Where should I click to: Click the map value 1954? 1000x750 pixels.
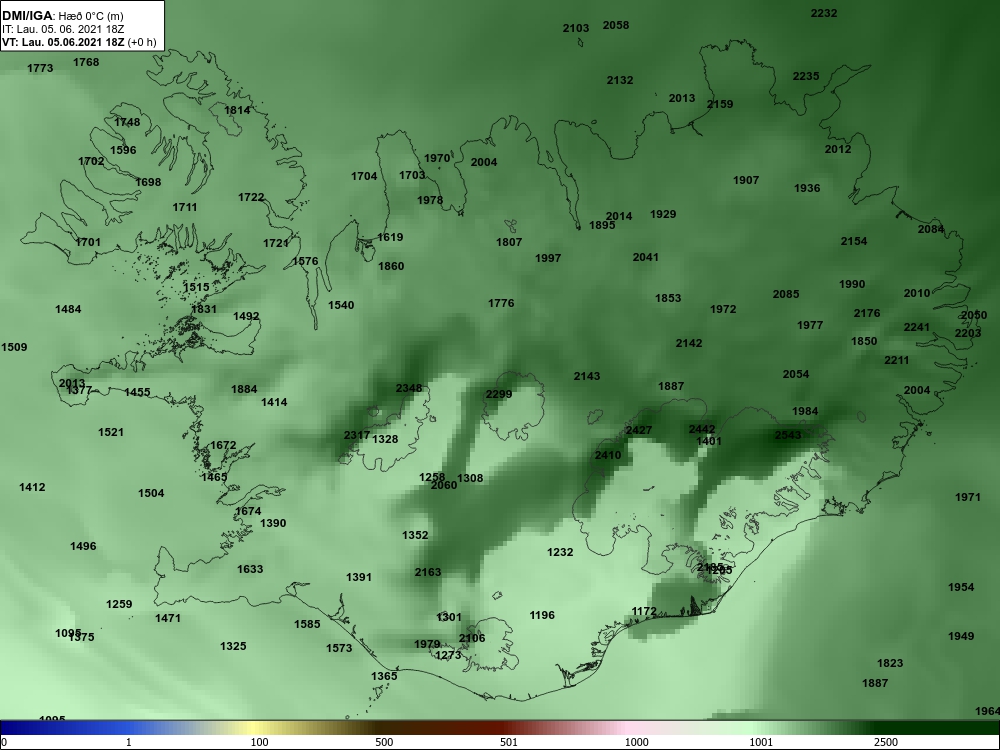pos(961,587)
